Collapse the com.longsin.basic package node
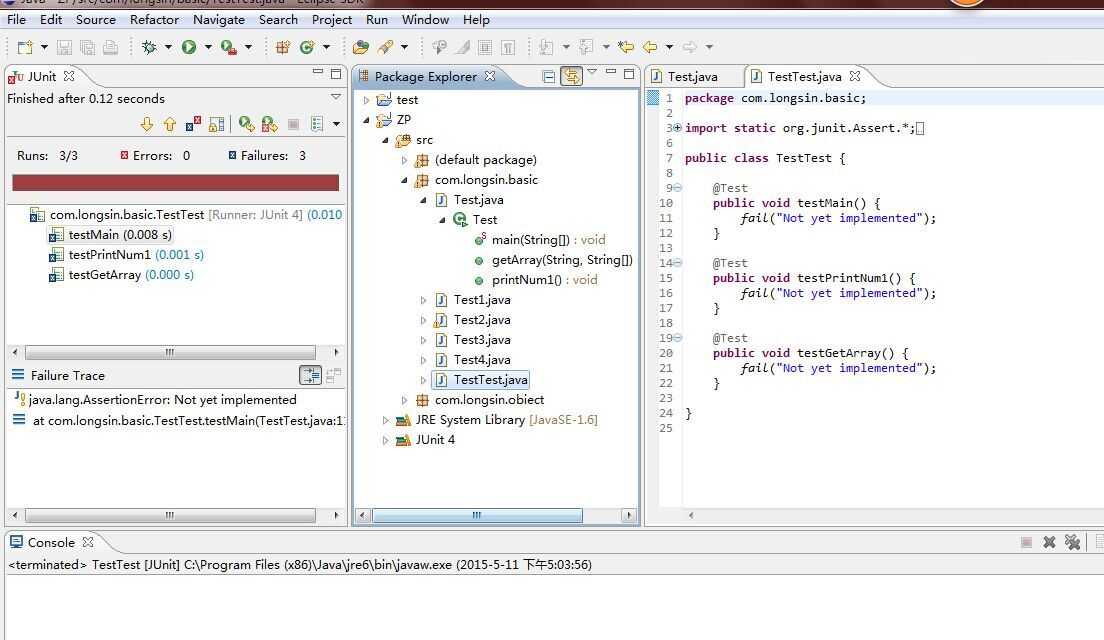 [x=405, y=180]
